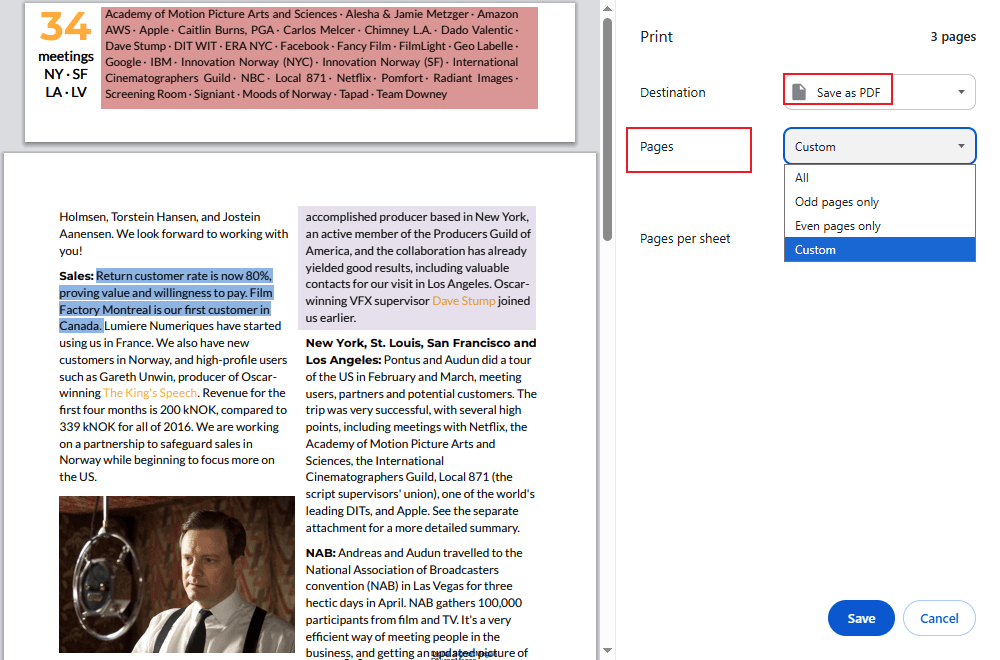1000x660 pixels.
Task: Choose Even pages only option
Action: pyautogui.click(x=879, y=226)
